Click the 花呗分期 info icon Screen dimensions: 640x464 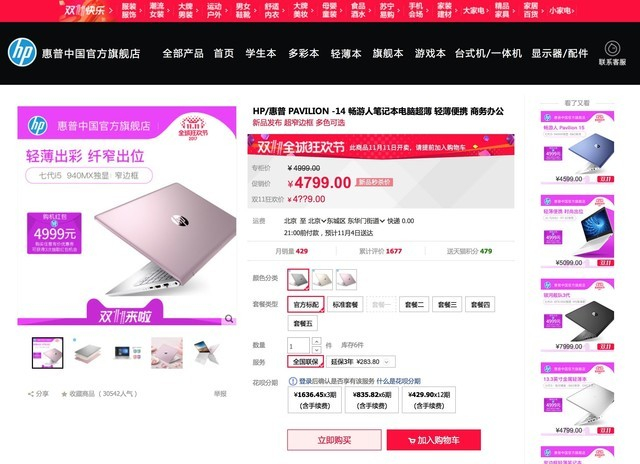tap(293, 381)
